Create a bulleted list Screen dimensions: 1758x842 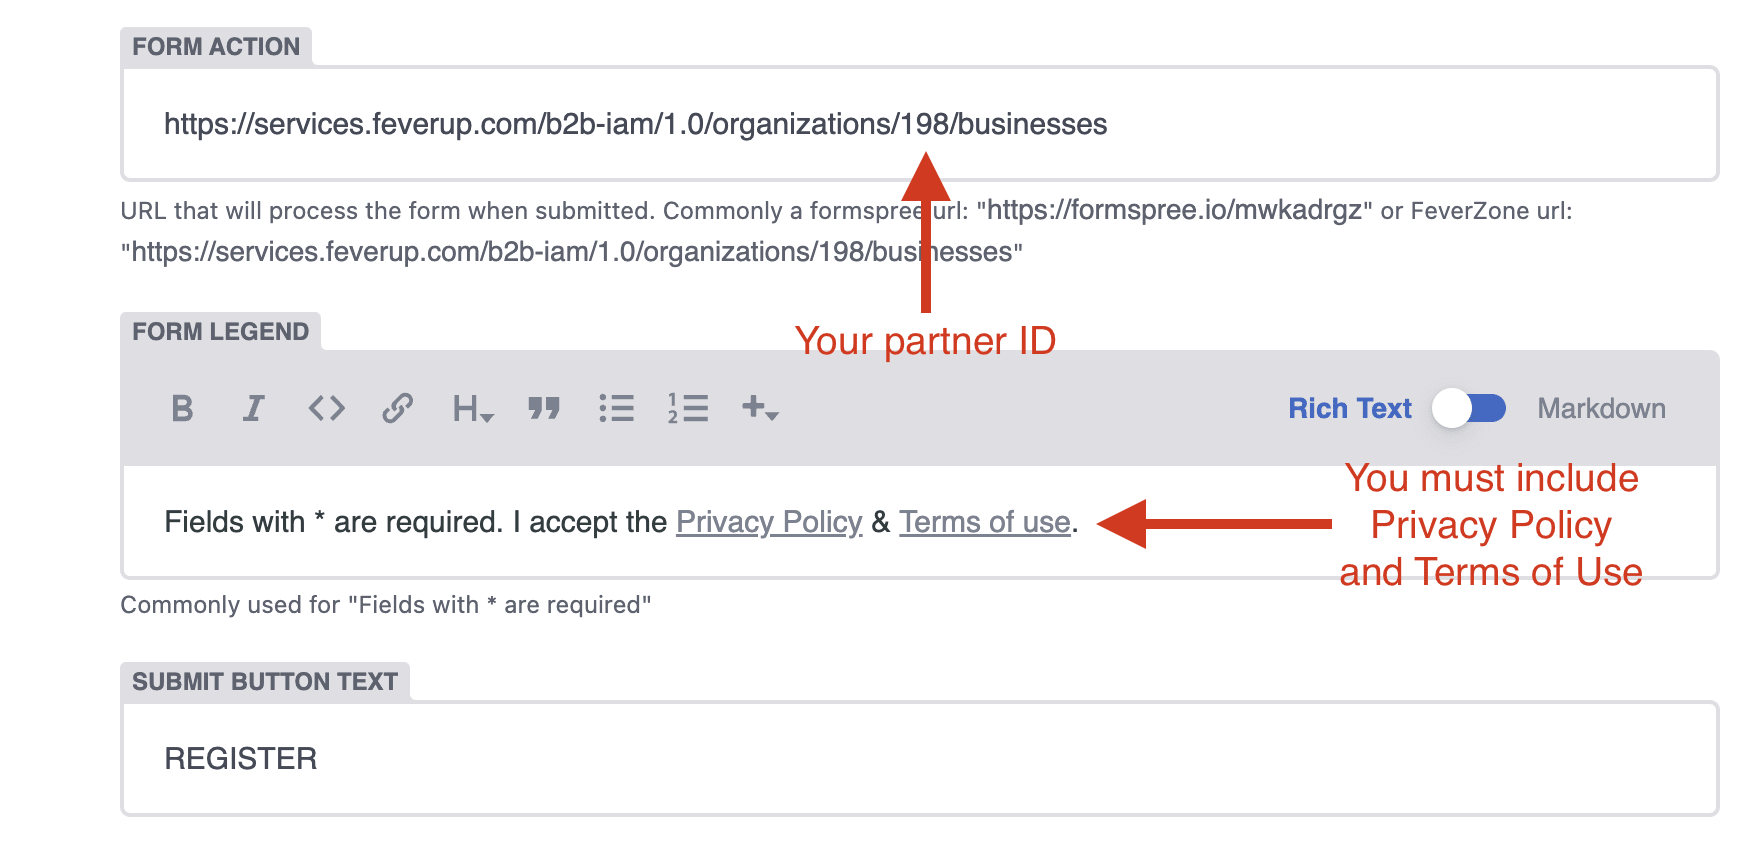pyautogui.click(x=616, y=408)
